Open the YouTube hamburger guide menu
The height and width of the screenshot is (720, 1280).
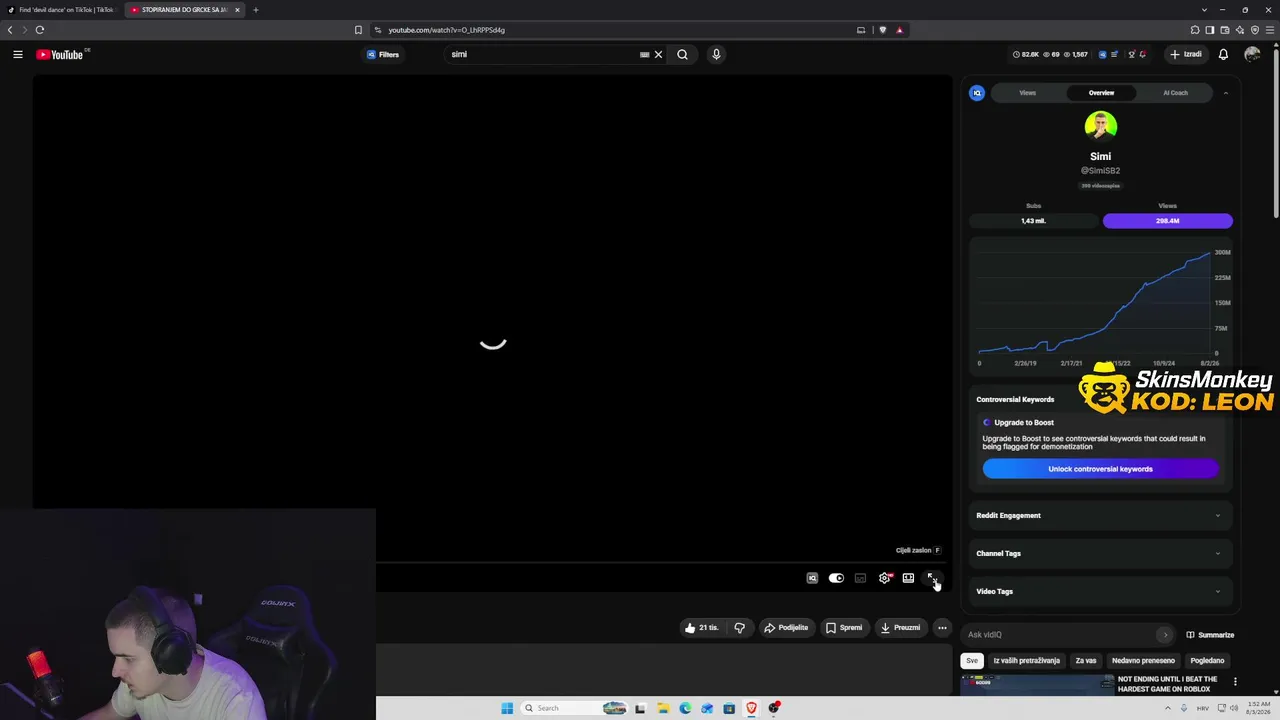tap(18, 54)
